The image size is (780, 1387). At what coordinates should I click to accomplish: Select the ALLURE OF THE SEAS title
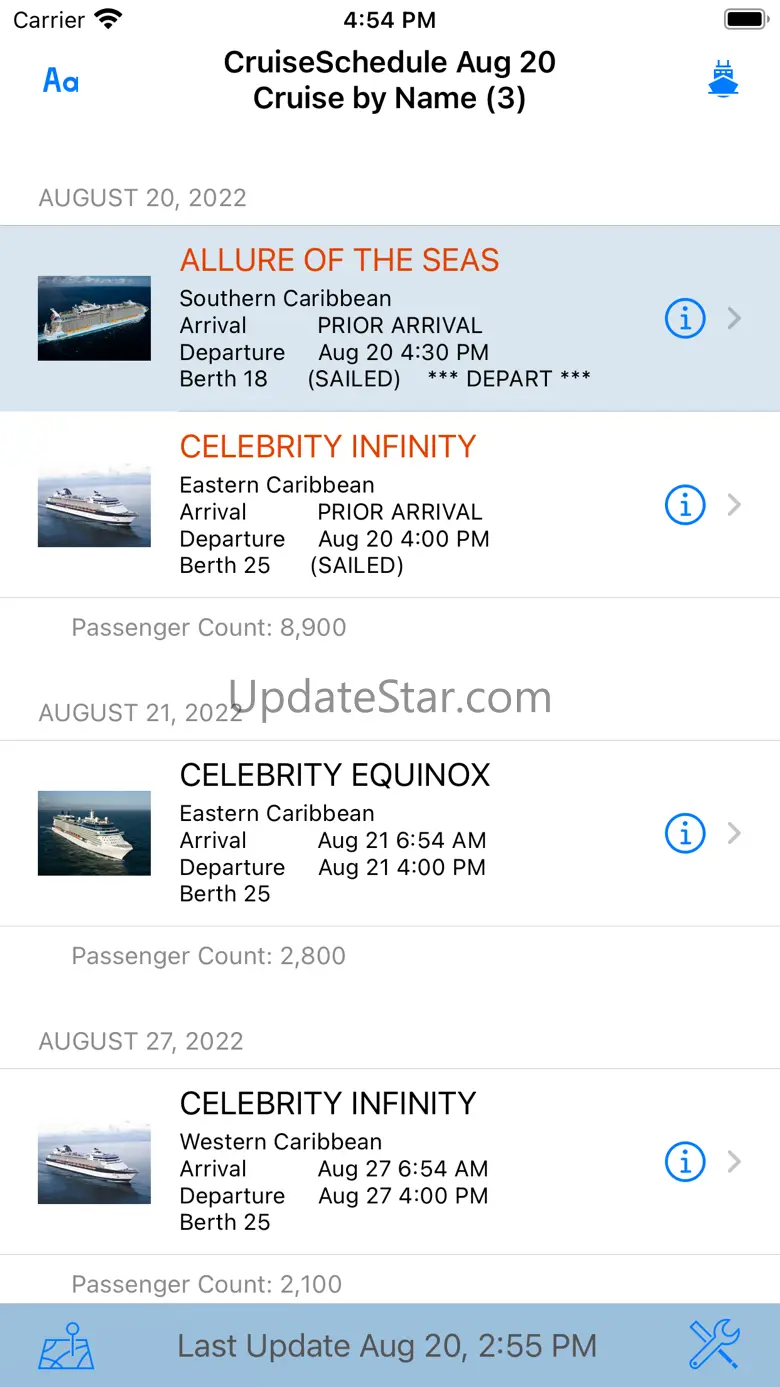coord(339,260)
